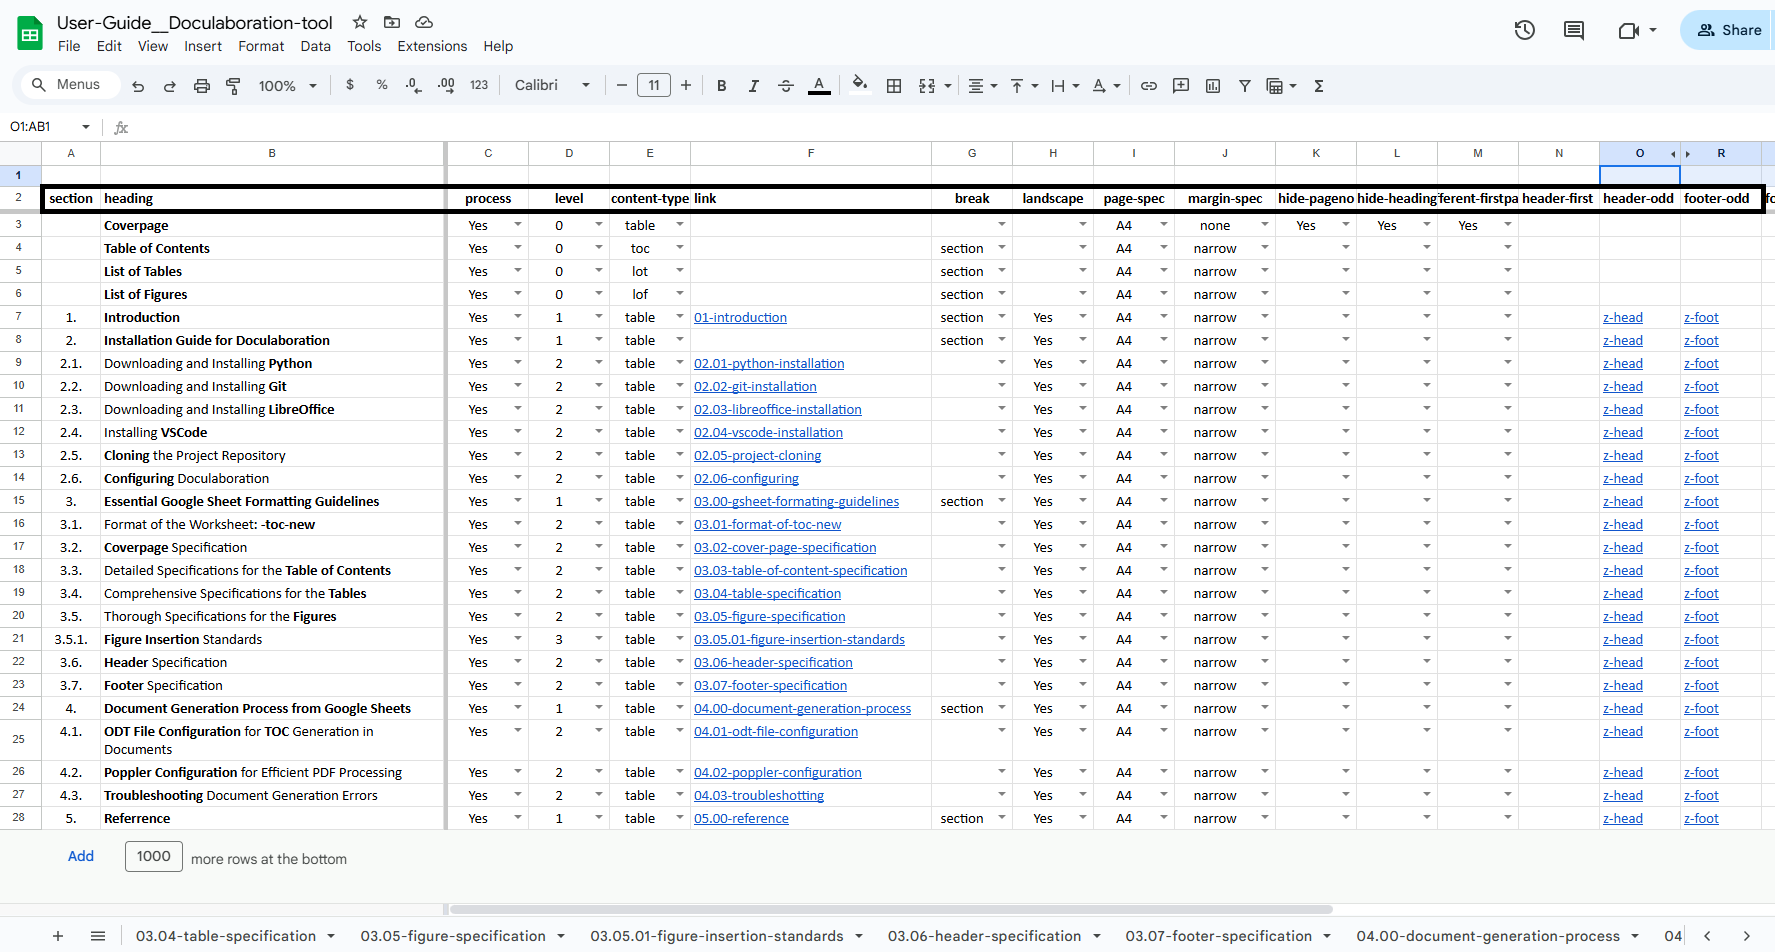Screen dimensions: 1775x952
Task: Open the Google Sheets home icon
Action: (30, 33)
